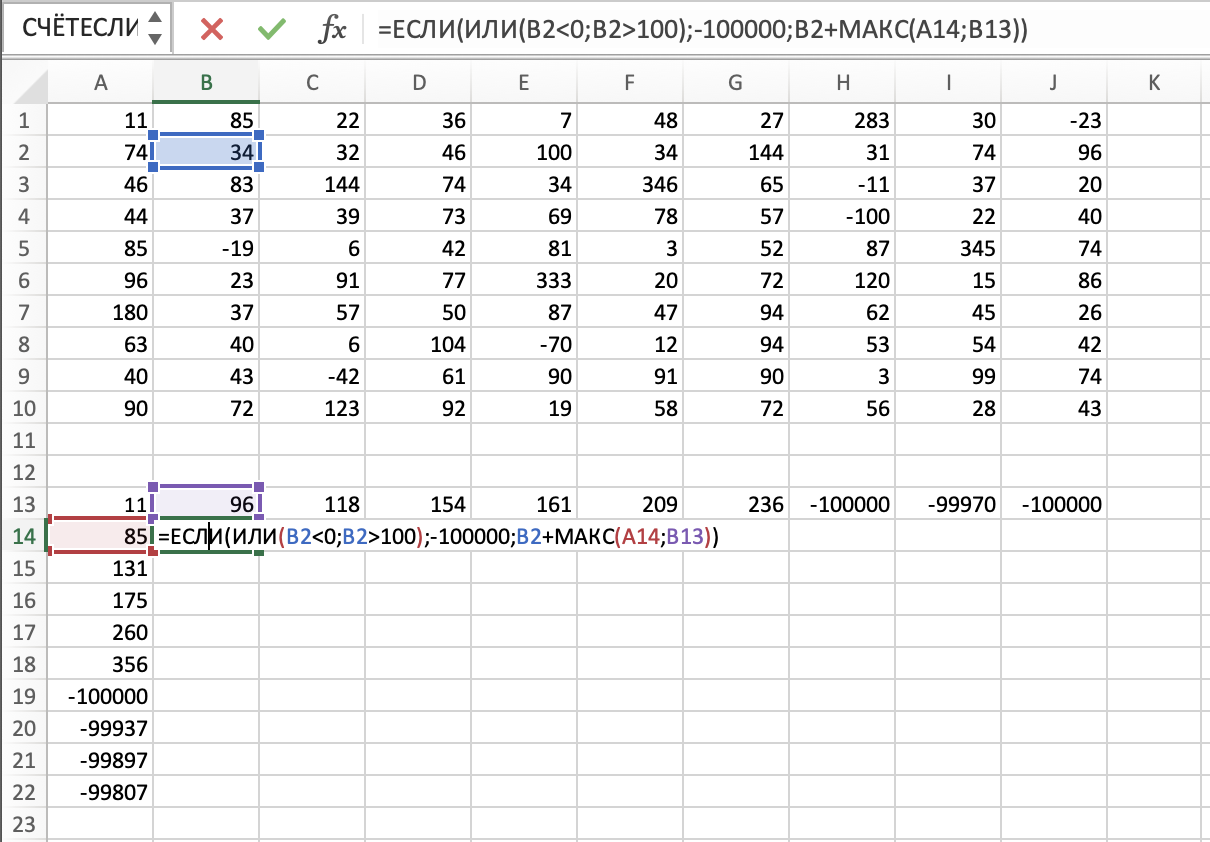This screenshot has width=1210, height=842.
Task: Open the fx Insert Function dialog
Action: (332, 30)
